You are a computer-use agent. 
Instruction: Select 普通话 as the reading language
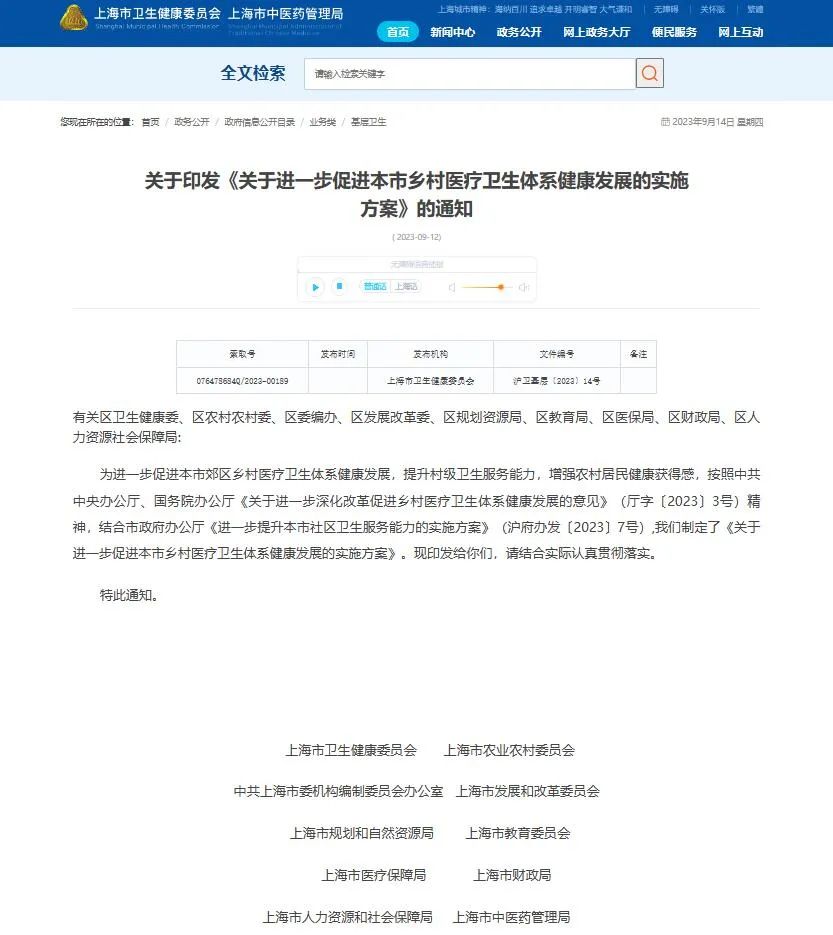tap(375, 287)
